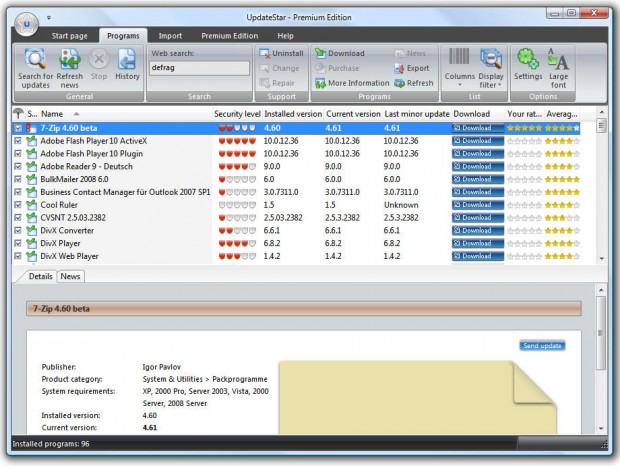Click the Change option

(x=279, y=68)
